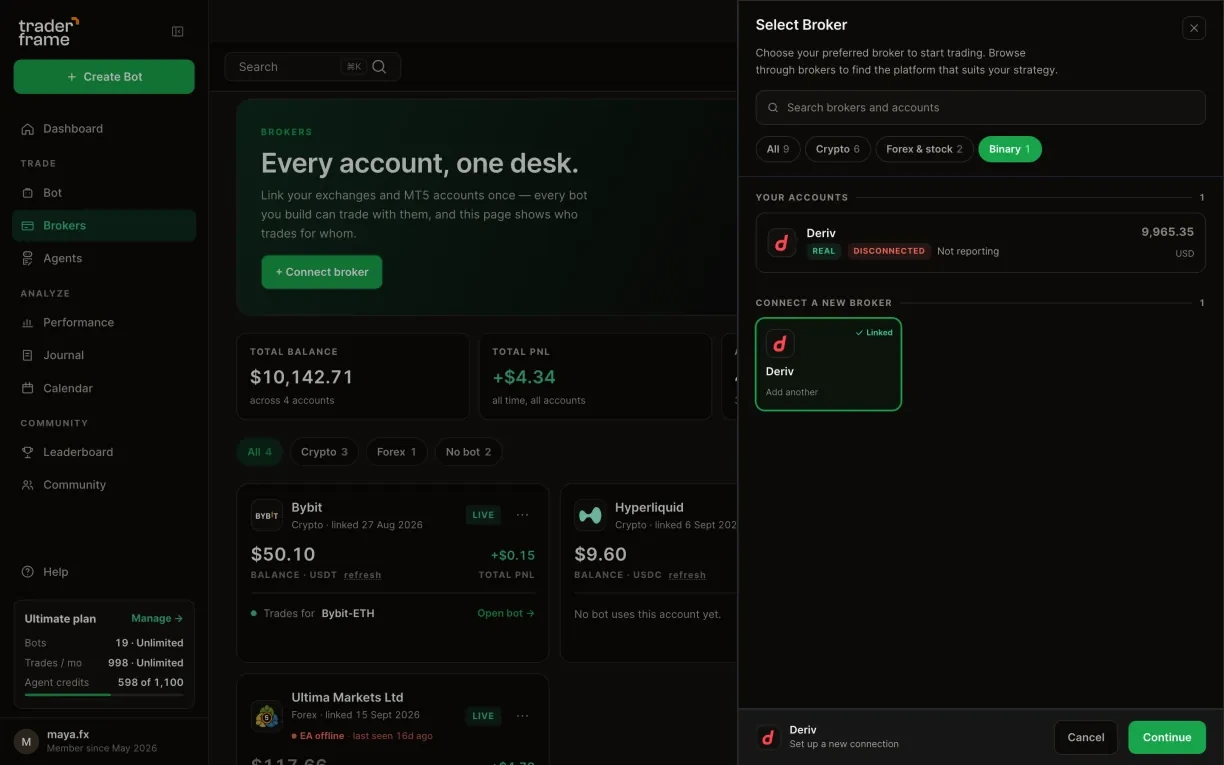Click the Hyperliquid logo icon
The width and height of the screenshot is (1224, 765).
[590, 515]
